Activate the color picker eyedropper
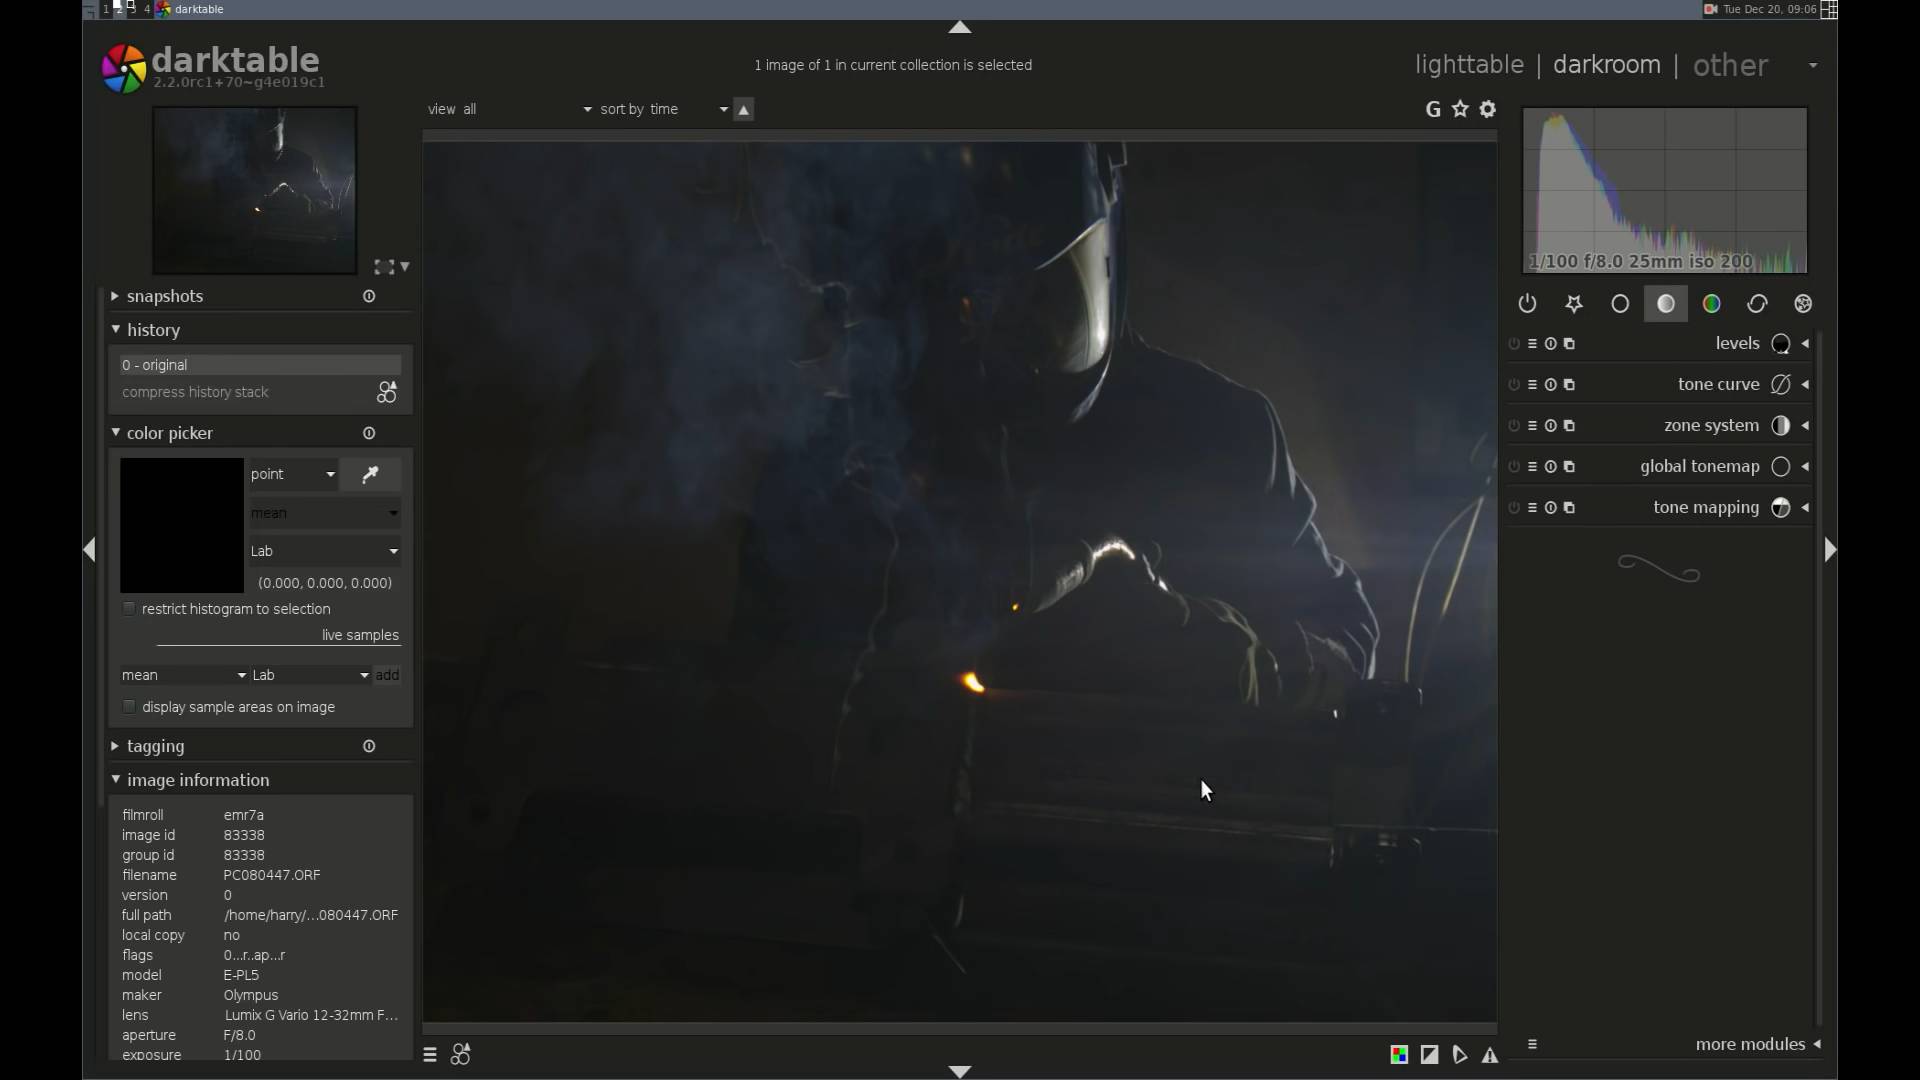This screenshot has height=1080, width=1920. click(x=370, y=474)
